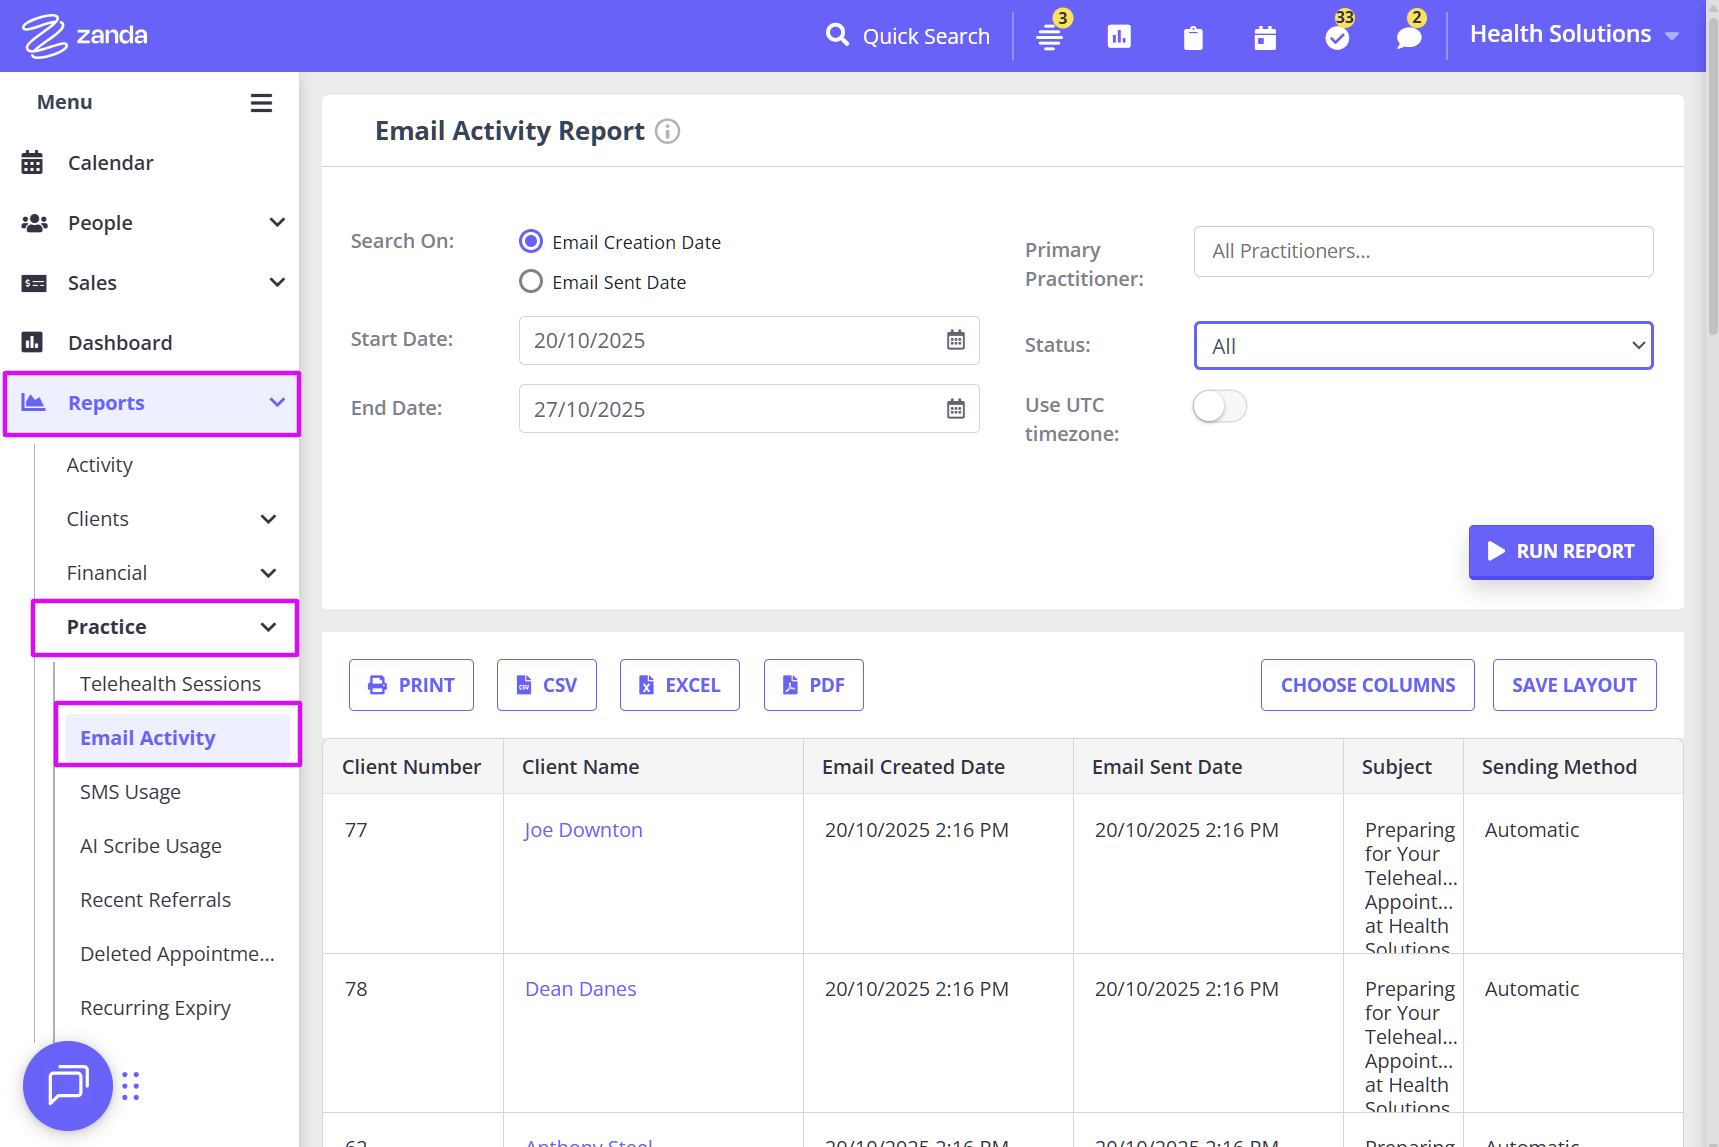Viewport: 1719px width, 1147px height.
Task: Toggle the Use UTC timezone switch
Action: coord(1219,406)
